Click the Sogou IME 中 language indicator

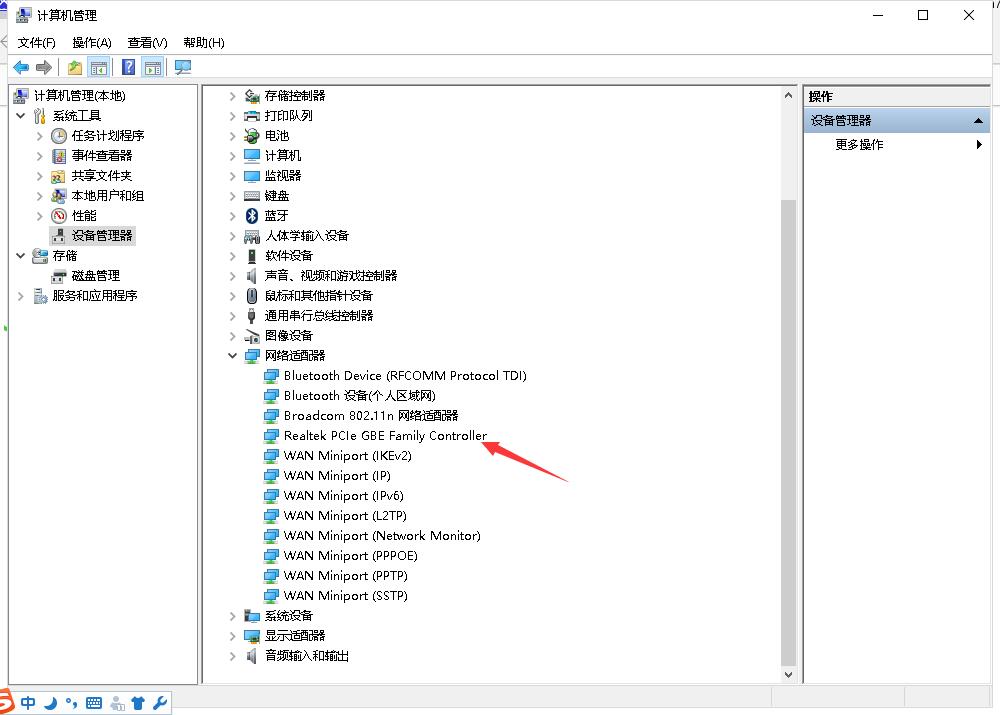pos(28,703)
